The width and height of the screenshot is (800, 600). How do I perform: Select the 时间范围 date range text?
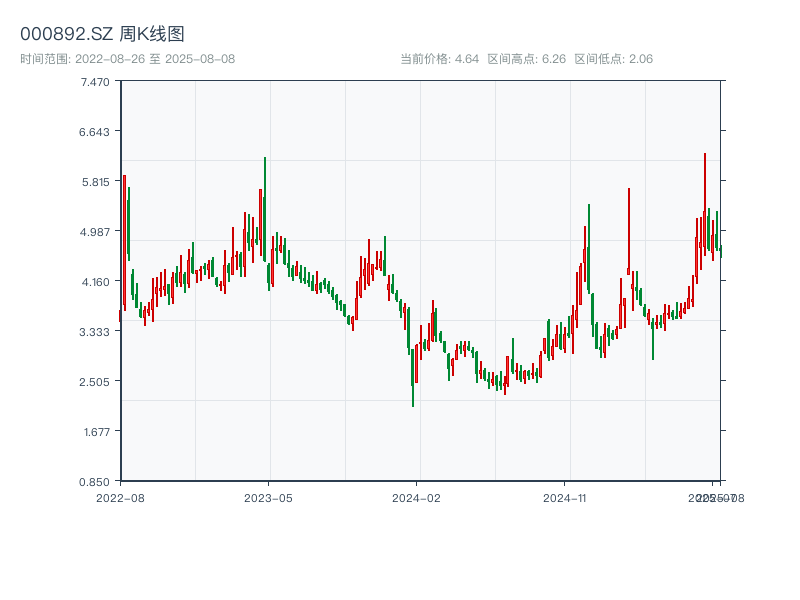pos(127,59)
